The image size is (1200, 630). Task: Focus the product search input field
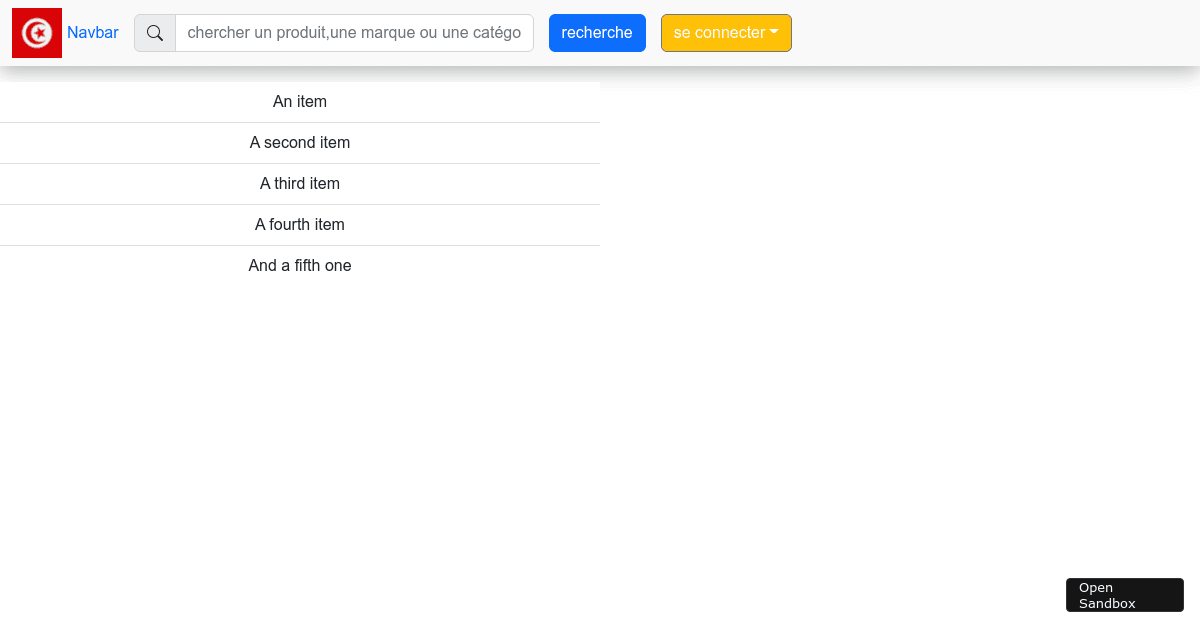point(354,33)
